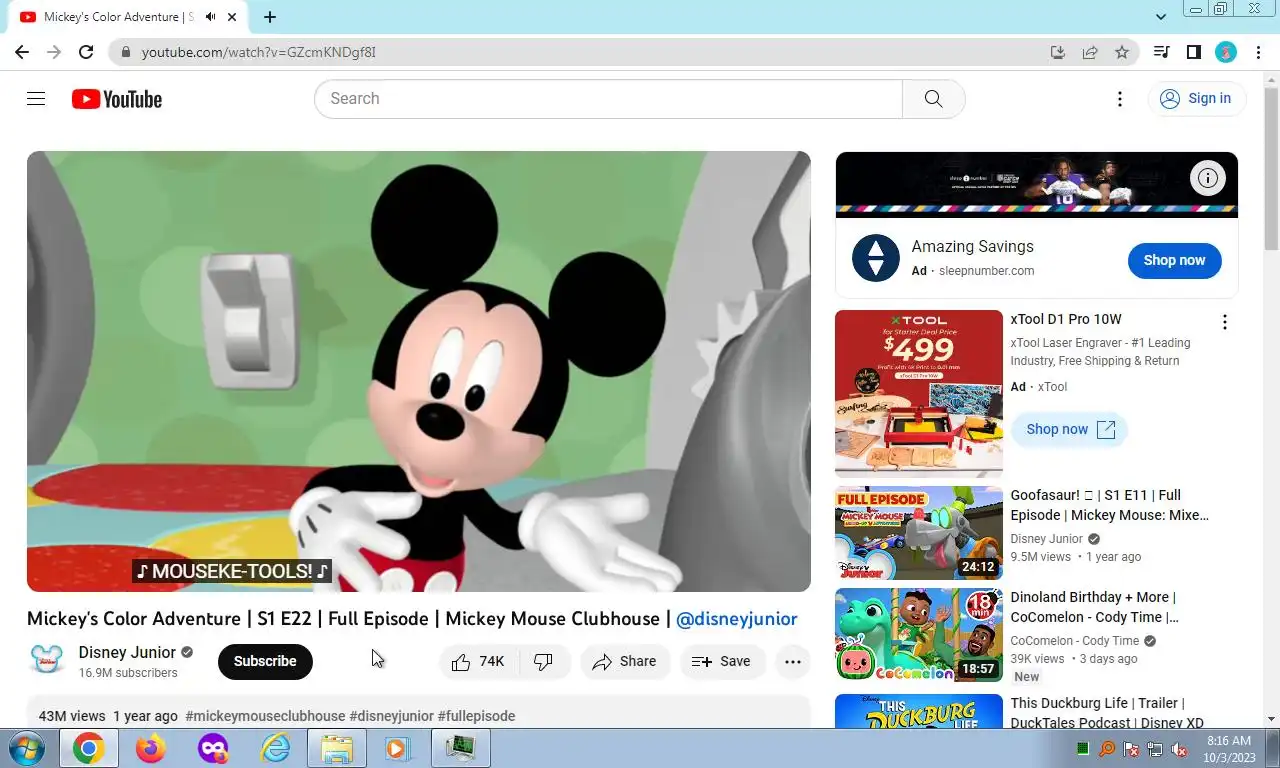Launch Firefox from the taskbar
This screenshot has width=1280, height=768.
click(x=151, y=748)
